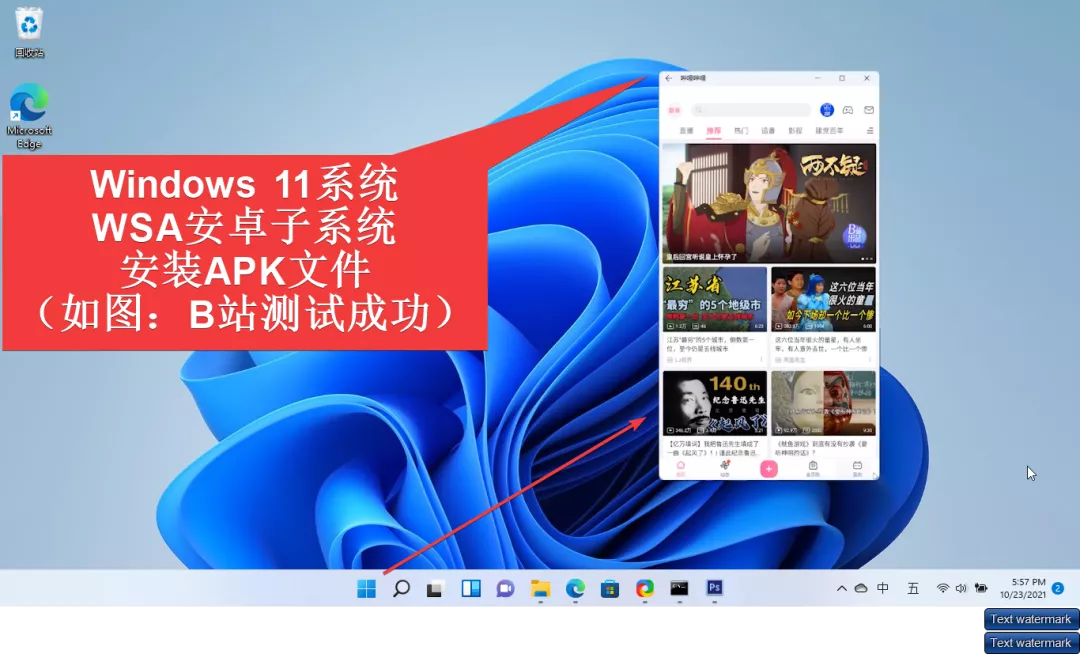
Task: Click the battery tray icon
Action: click(x=981, y=589)
